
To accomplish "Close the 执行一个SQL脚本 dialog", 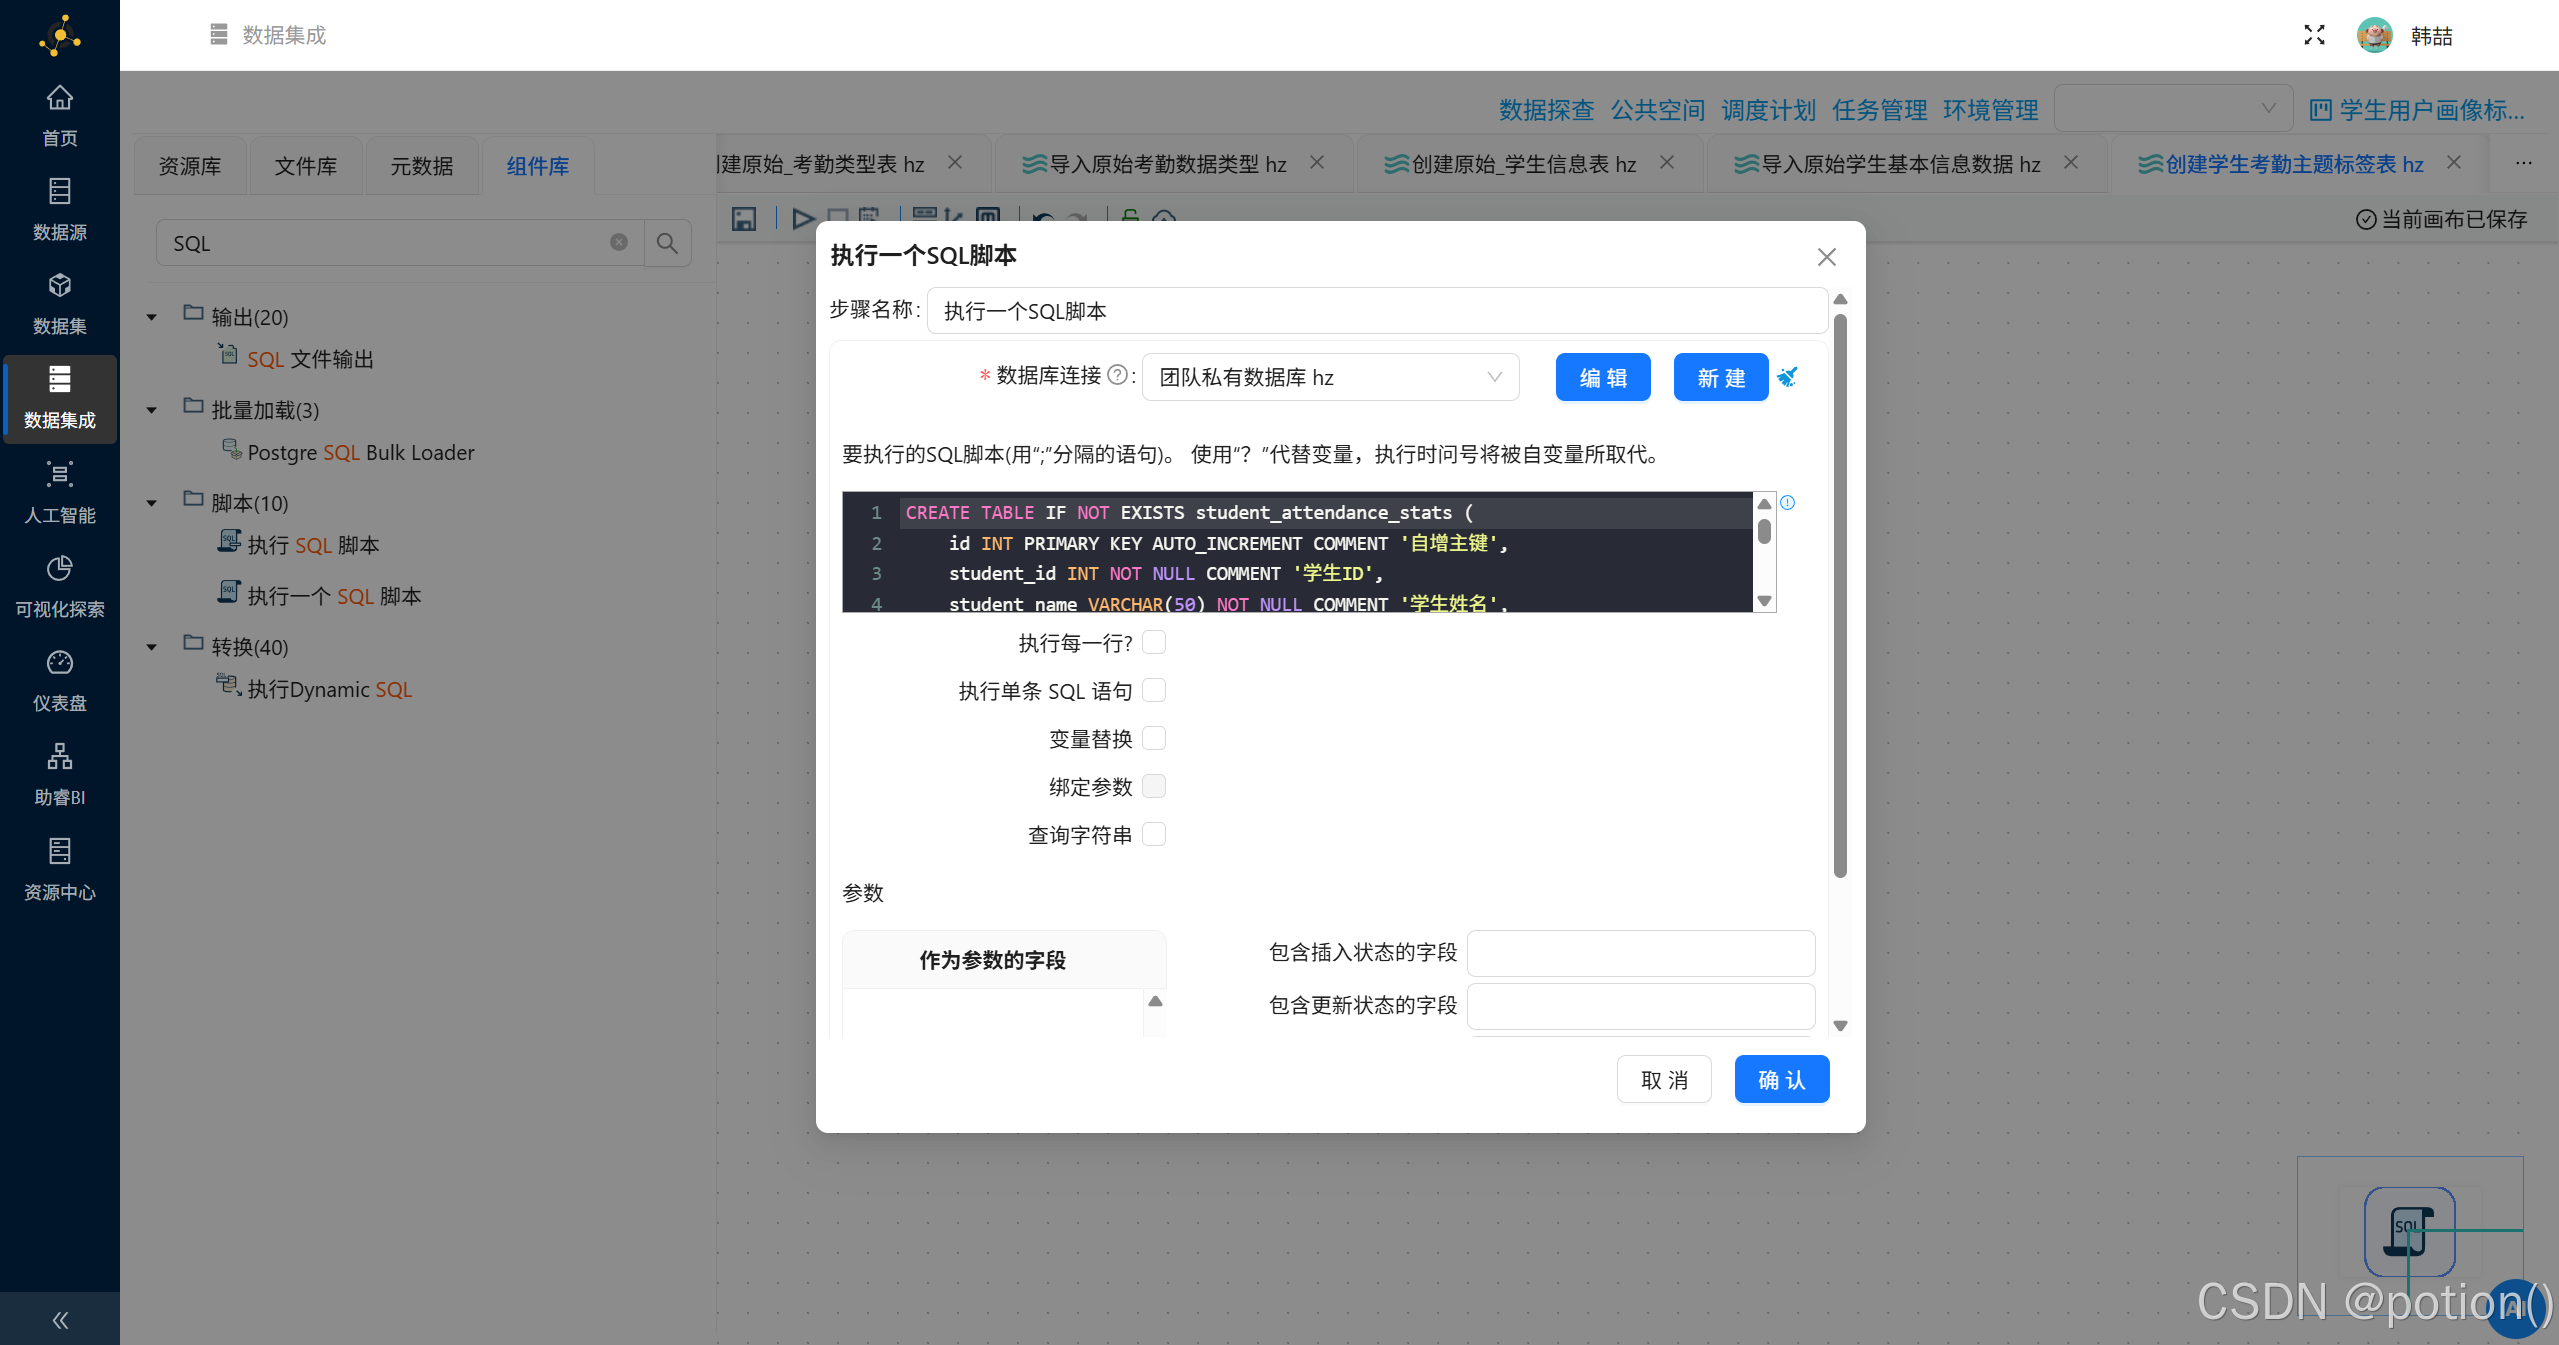I will point(1827,257).
